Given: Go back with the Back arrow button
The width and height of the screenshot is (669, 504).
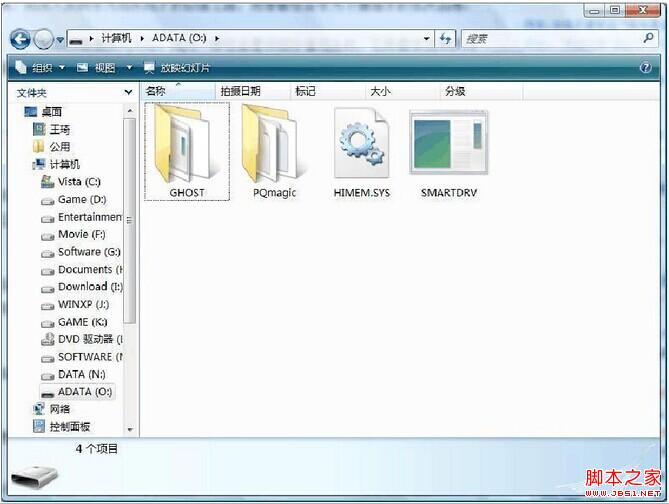Looking at the screenshot, I should point(20,40).
